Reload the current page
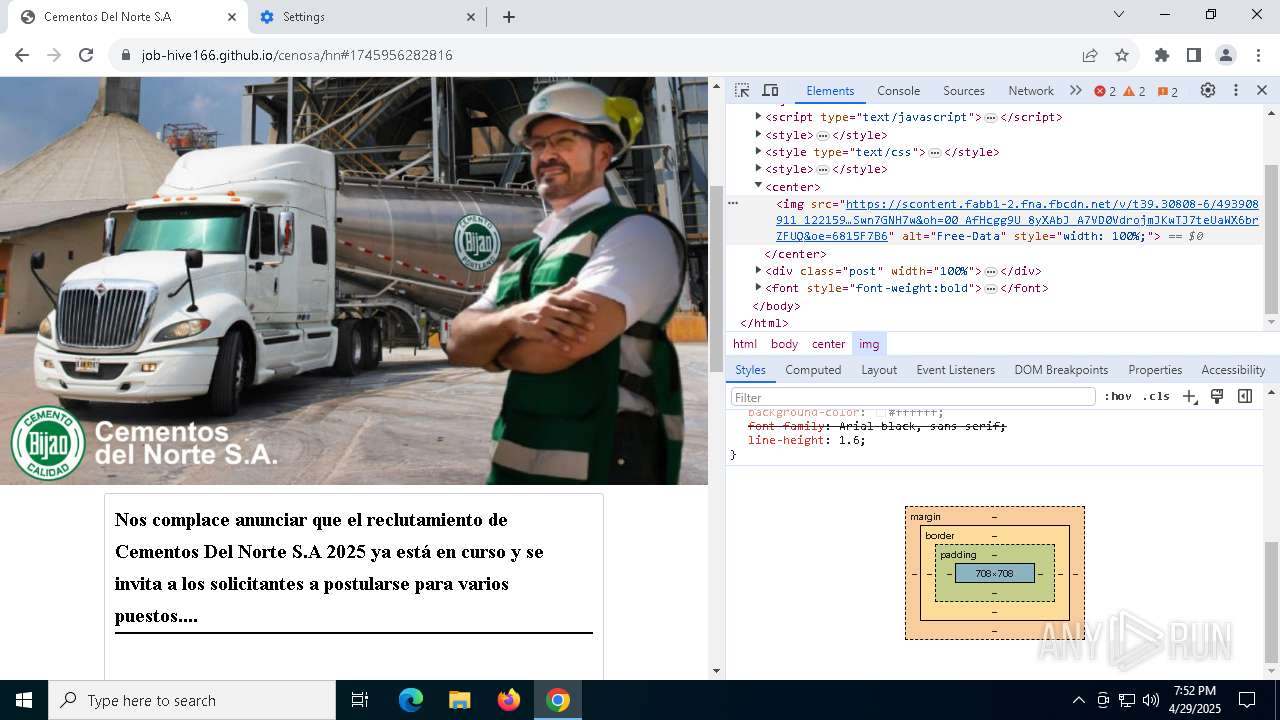1280x720 pixels. pyautogui.click(x=86, y=55)
